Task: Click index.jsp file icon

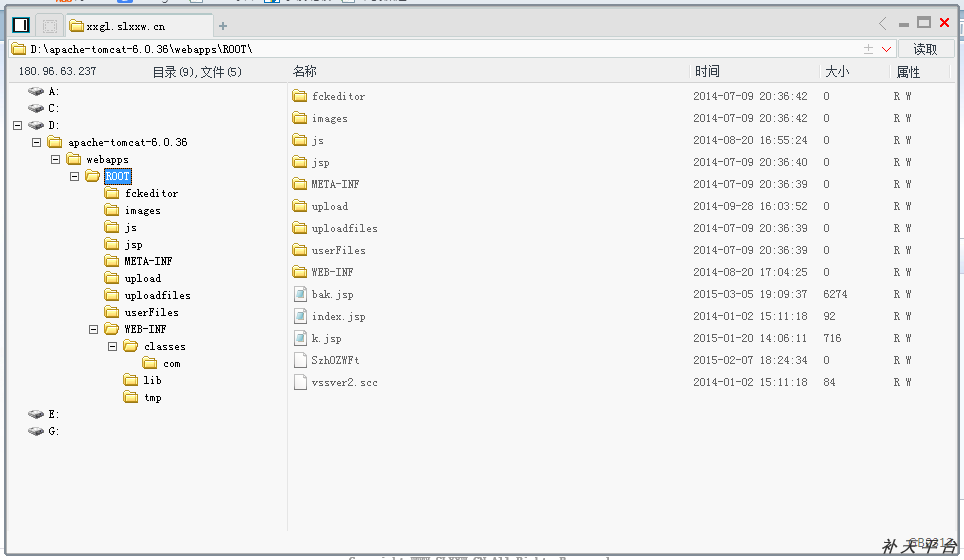Action: [300, 316]
